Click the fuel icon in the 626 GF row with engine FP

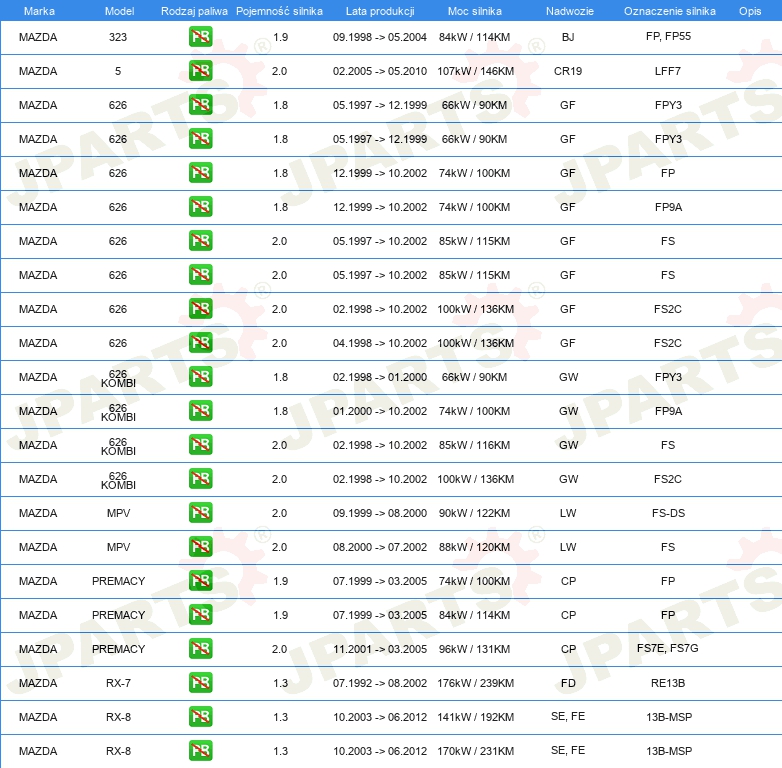(x=200, y=173)
